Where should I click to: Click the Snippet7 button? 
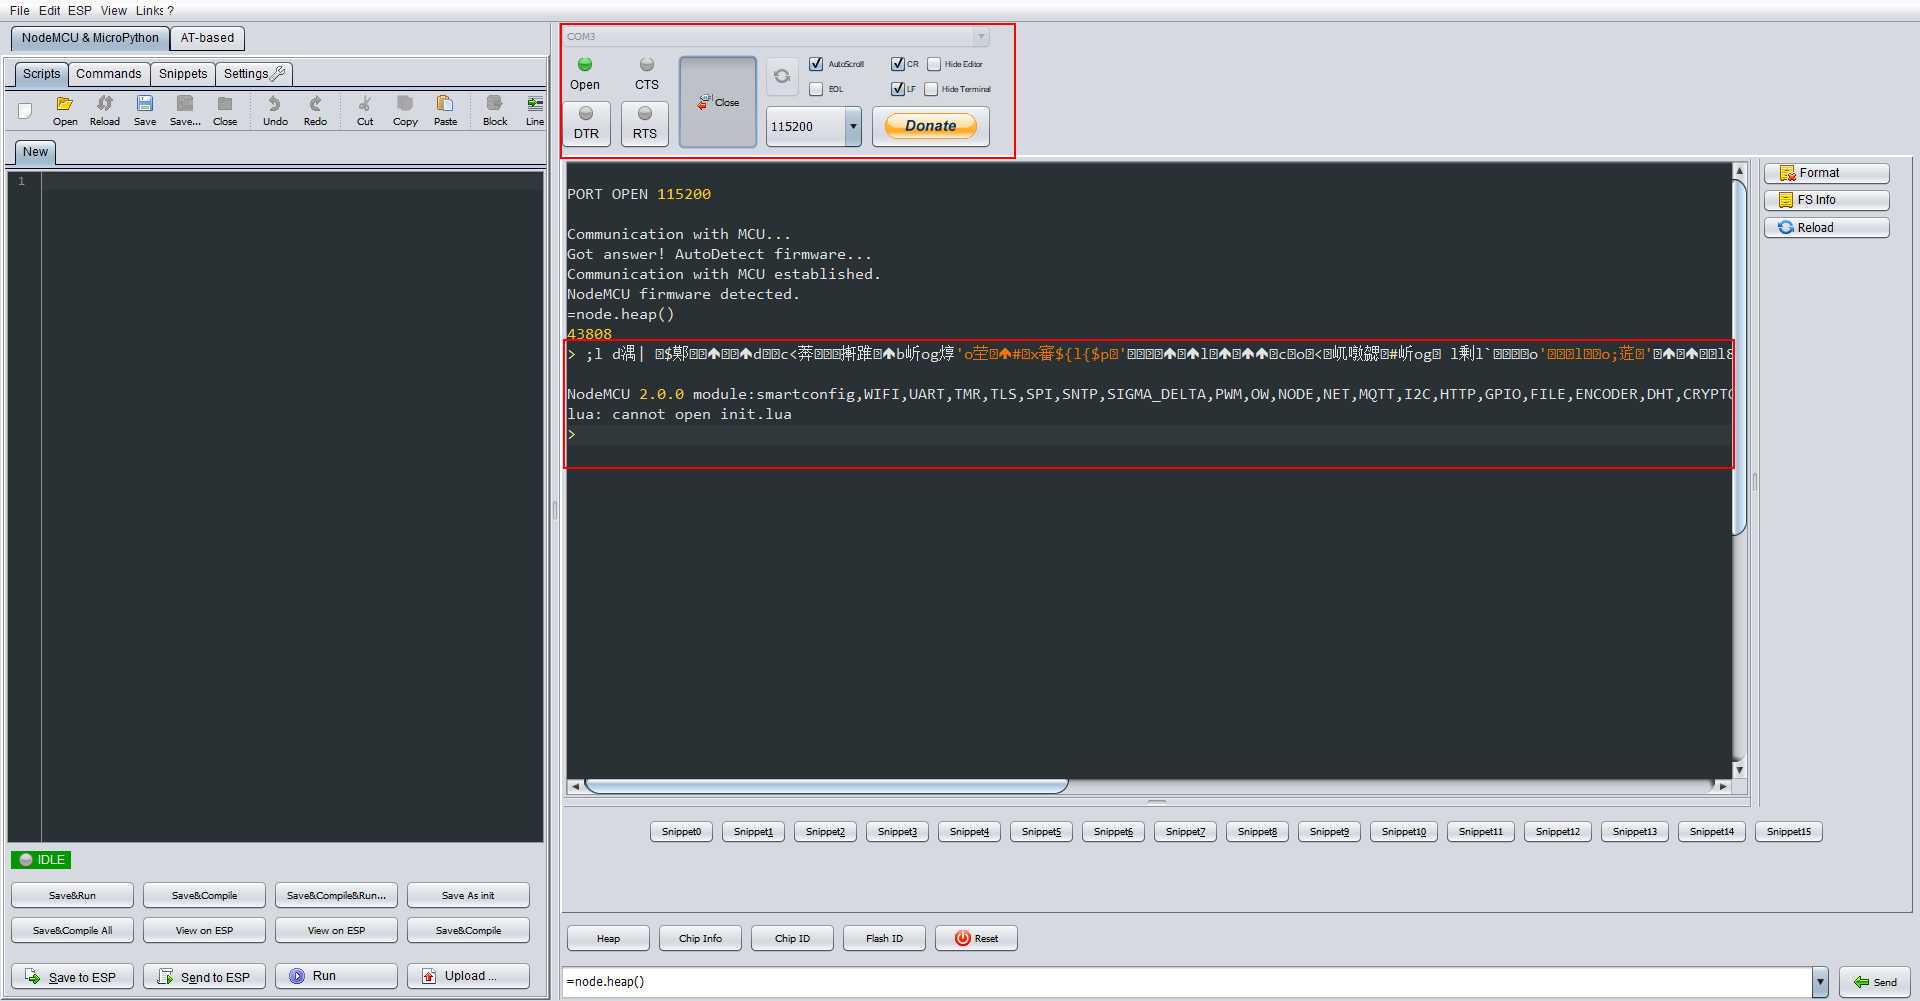click(1185, 832)
